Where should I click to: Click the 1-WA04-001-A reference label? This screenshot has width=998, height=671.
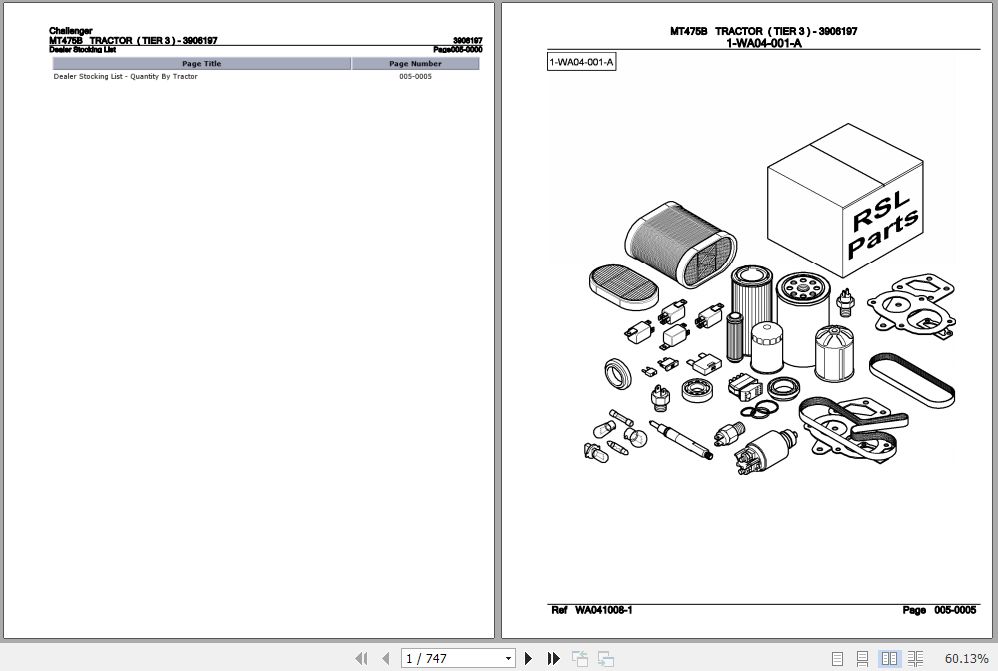tap(581, 61)
